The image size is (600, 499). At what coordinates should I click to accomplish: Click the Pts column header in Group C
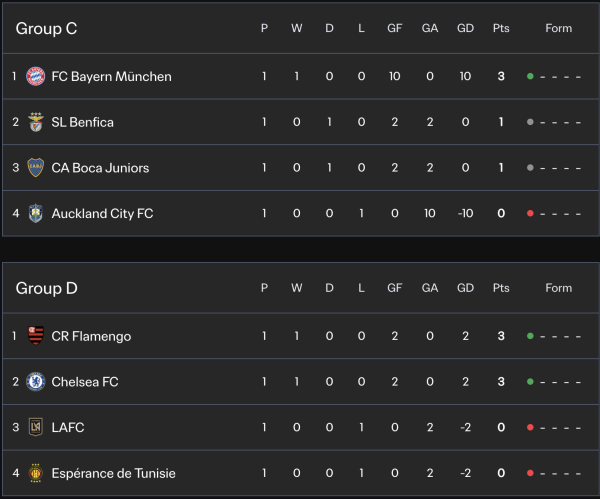(501, 28)
